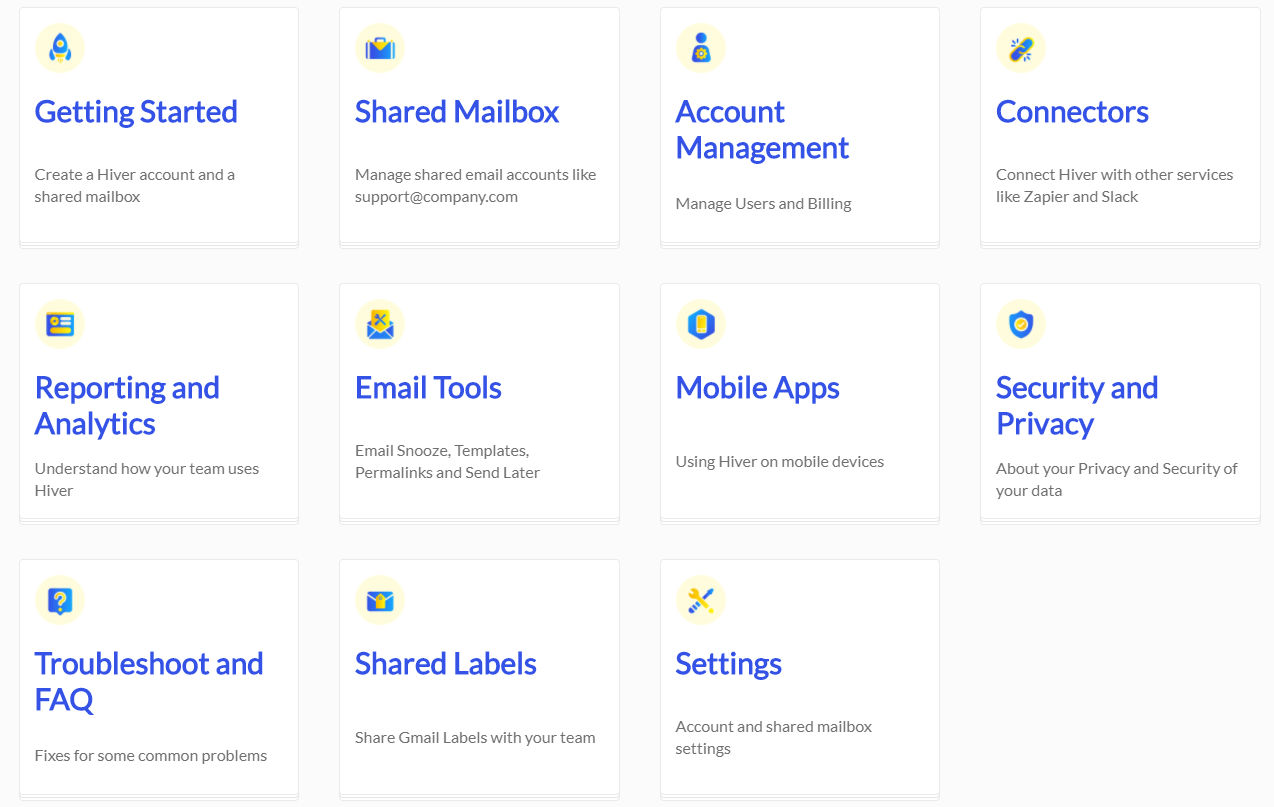Click 'About your Privacy and Security of your data' text
This screenshot has height=807, width=1274.
(1117, 479)
